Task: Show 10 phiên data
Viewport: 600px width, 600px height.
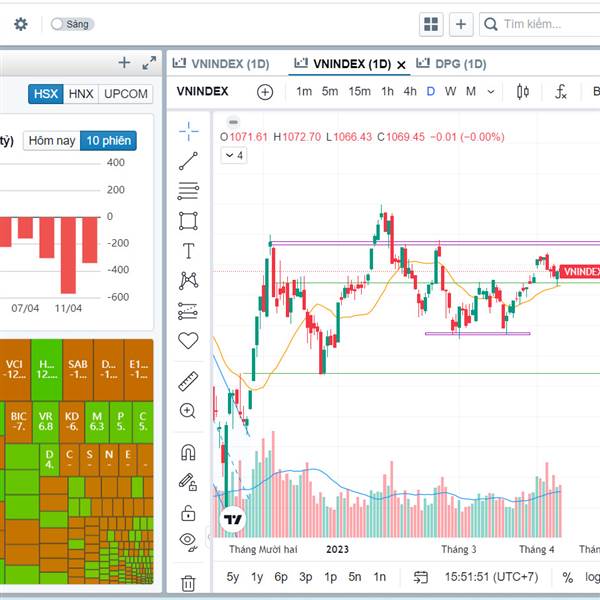Action: [109, 141]
